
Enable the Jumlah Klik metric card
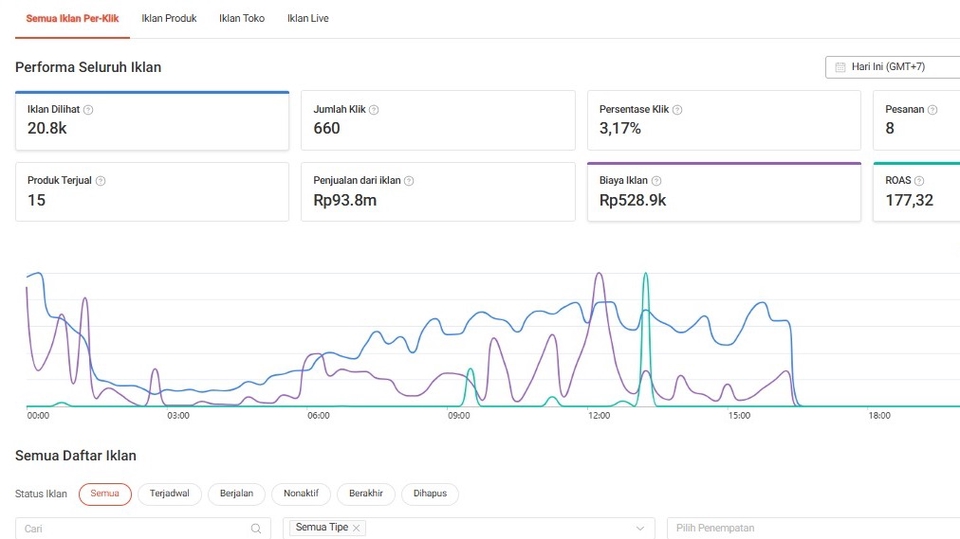click(437, 121)
